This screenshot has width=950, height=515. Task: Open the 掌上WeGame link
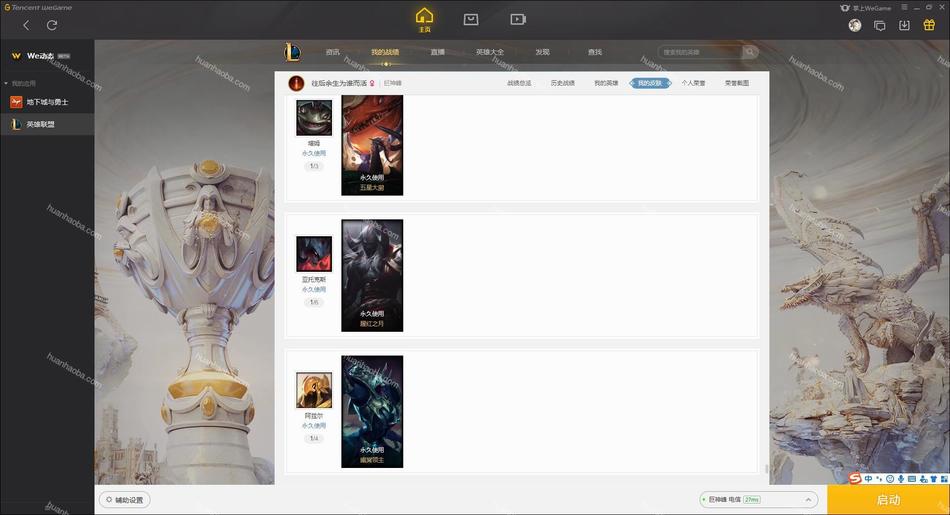[x=866, y=8]
